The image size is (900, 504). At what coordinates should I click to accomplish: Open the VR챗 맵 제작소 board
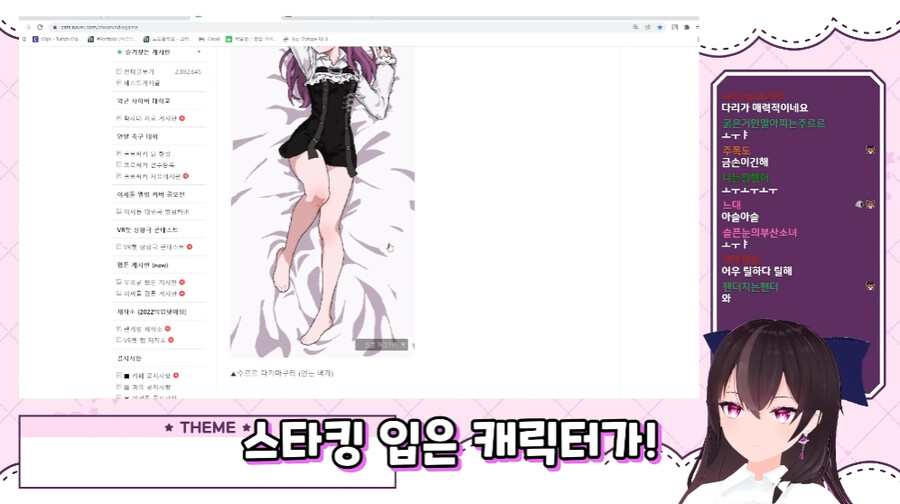[145, 339]
